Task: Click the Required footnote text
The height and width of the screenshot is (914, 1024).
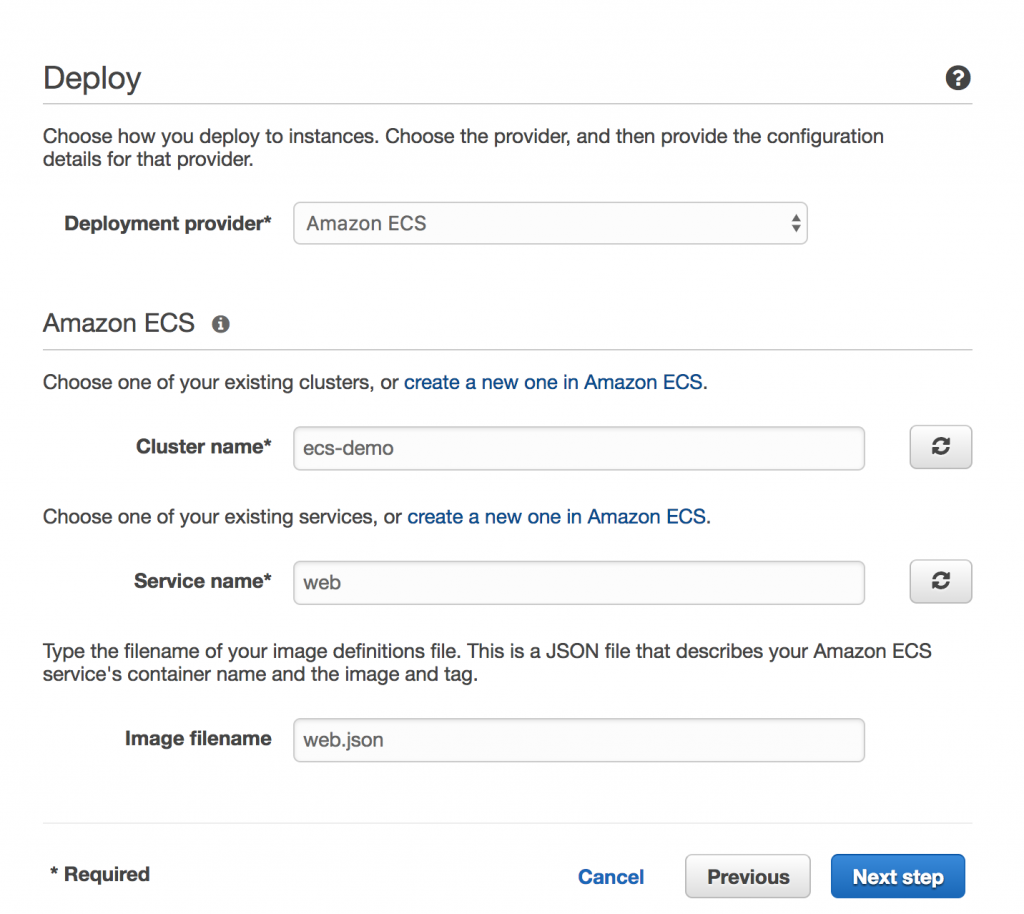Action: [x=100, y=875]
